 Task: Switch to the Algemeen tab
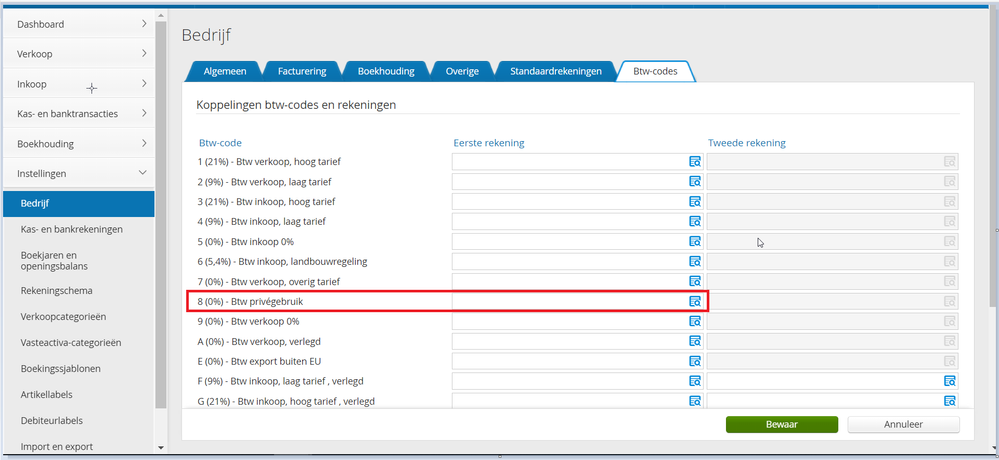(x=224, y=71)
